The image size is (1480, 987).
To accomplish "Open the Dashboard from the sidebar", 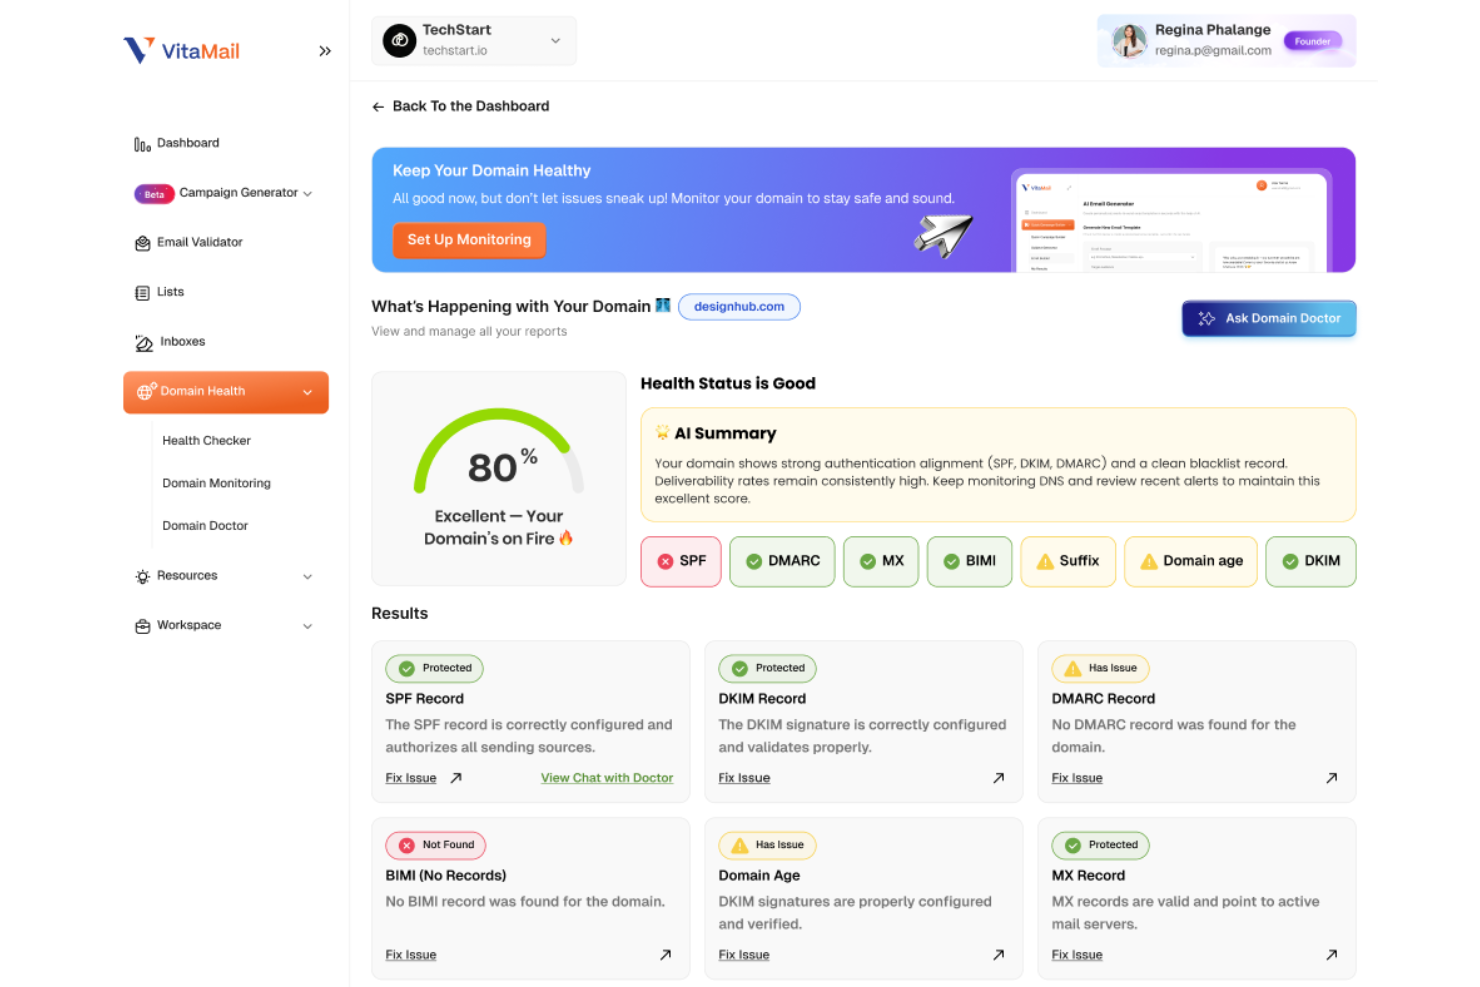I will click(187, 143).
